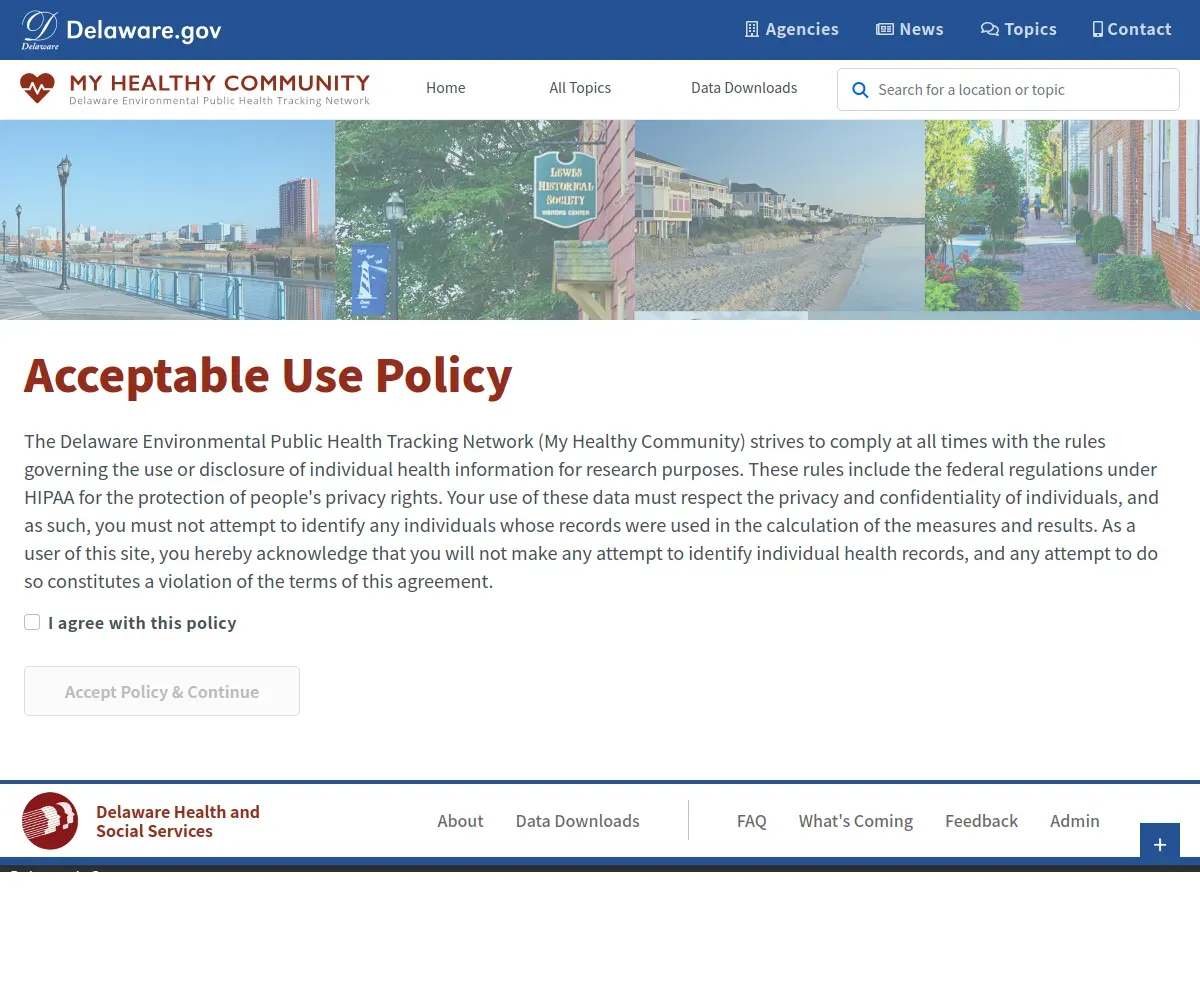Open Delaware Health and Social Services link
1200x1000 pixels.
click(x=178, y=821)
